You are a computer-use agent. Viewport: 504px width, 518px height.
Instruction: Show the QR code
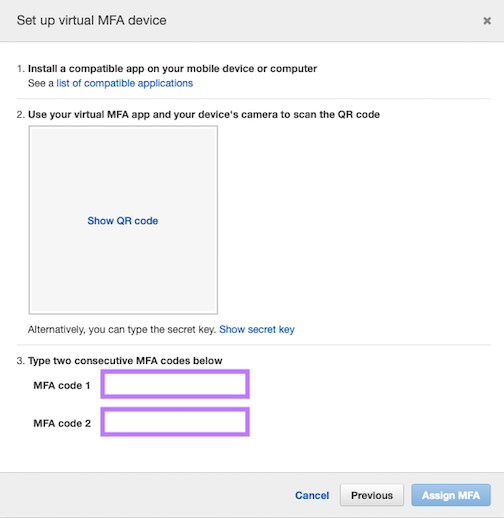[x=123, y=221]
